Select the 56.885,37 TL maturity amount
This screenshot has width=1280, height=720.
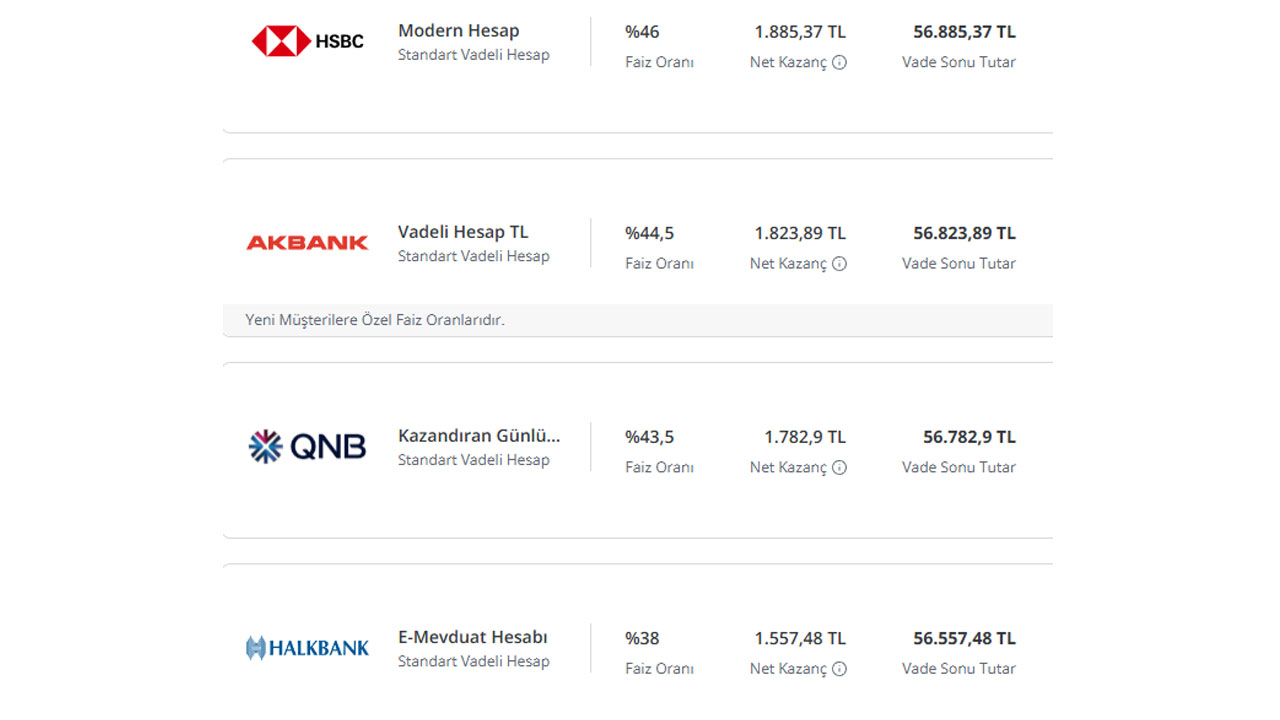[x=964, y=32]
